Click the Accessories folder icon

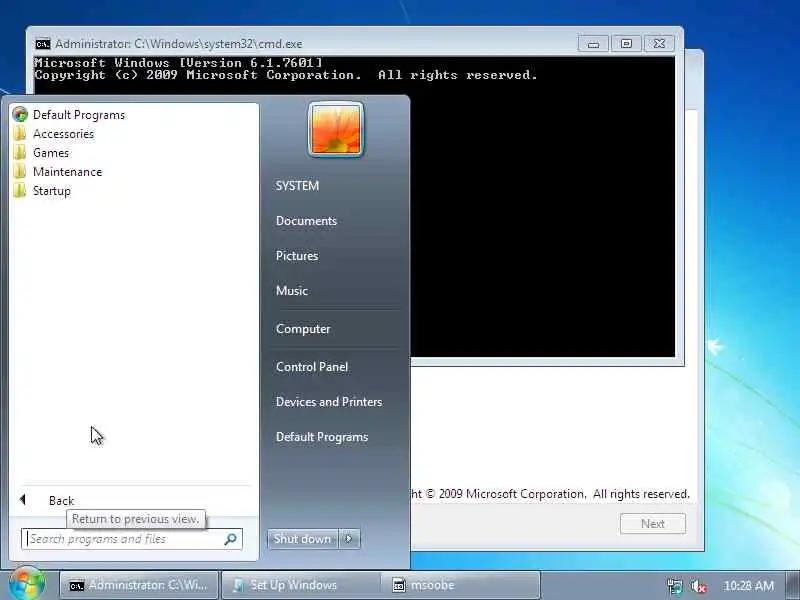pos(20,134)
